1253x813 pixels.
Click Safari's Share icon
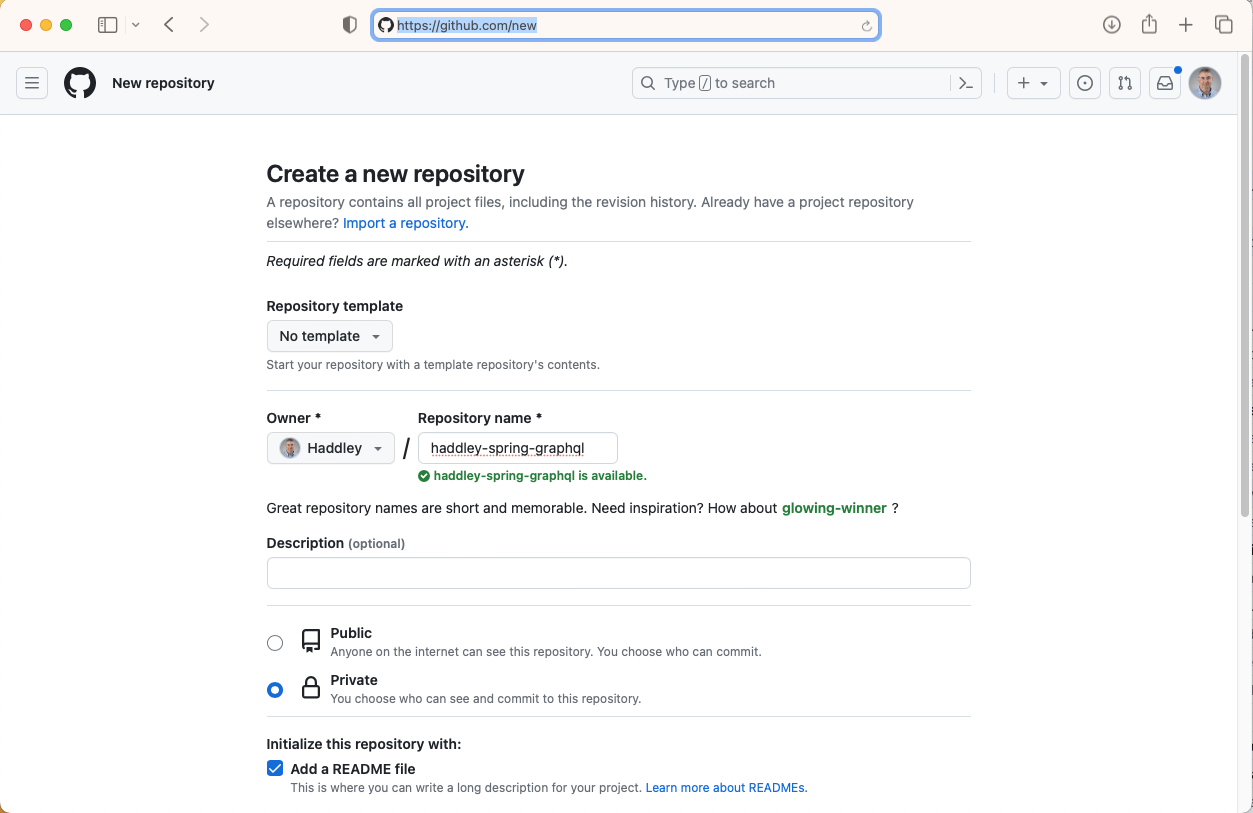[1149, 25]
